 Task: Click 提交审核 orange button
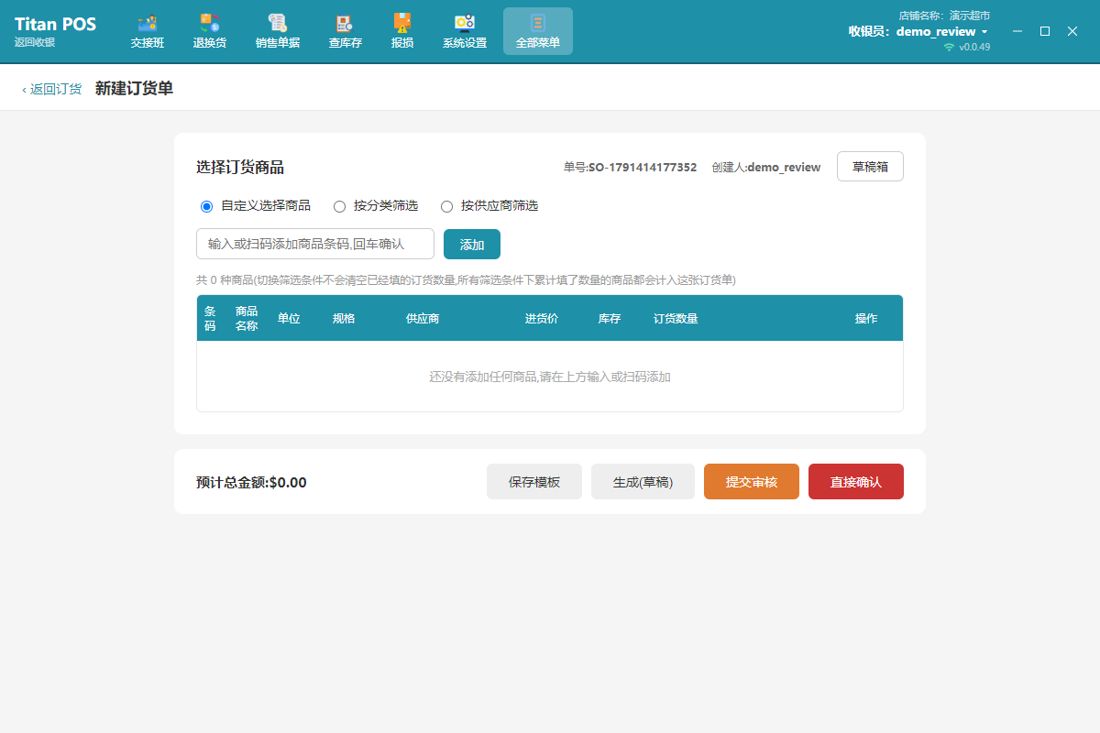tap(751, 482)
